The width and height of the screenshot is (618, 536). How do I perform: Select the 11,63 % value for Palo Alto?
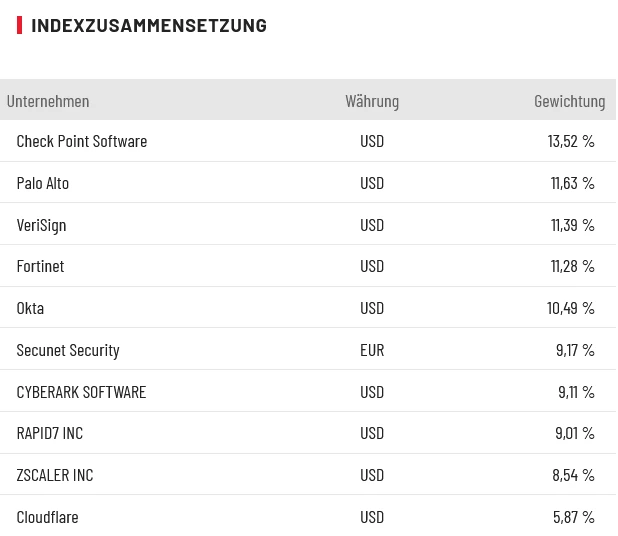pyautogui.click(x=572, y=183)
